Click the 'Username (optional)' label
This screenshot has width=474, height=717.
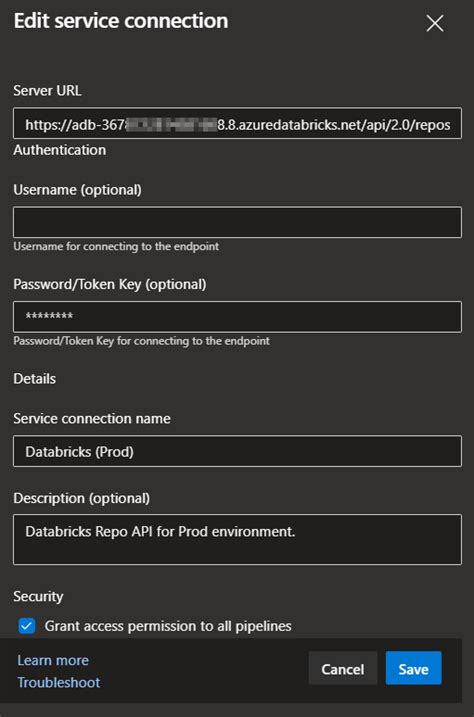point(77,190)
